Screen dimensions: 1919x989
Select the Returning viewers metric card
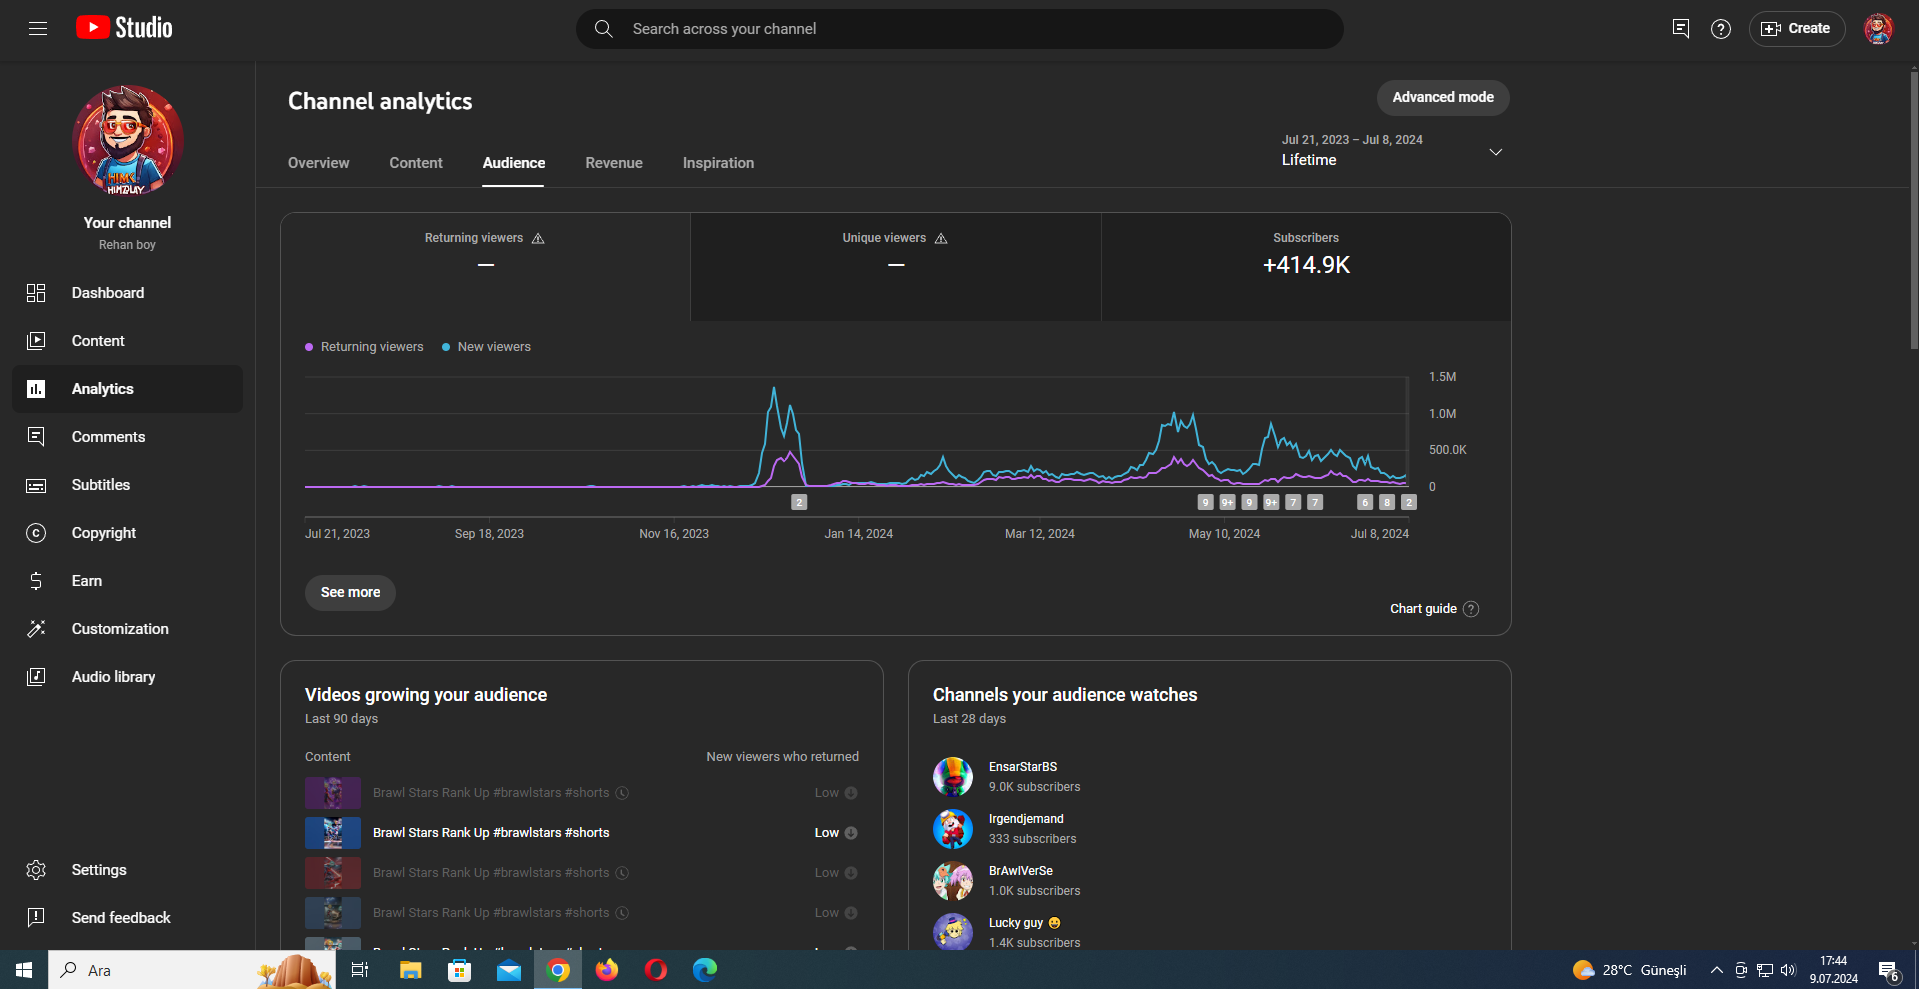tap(485, 267)
